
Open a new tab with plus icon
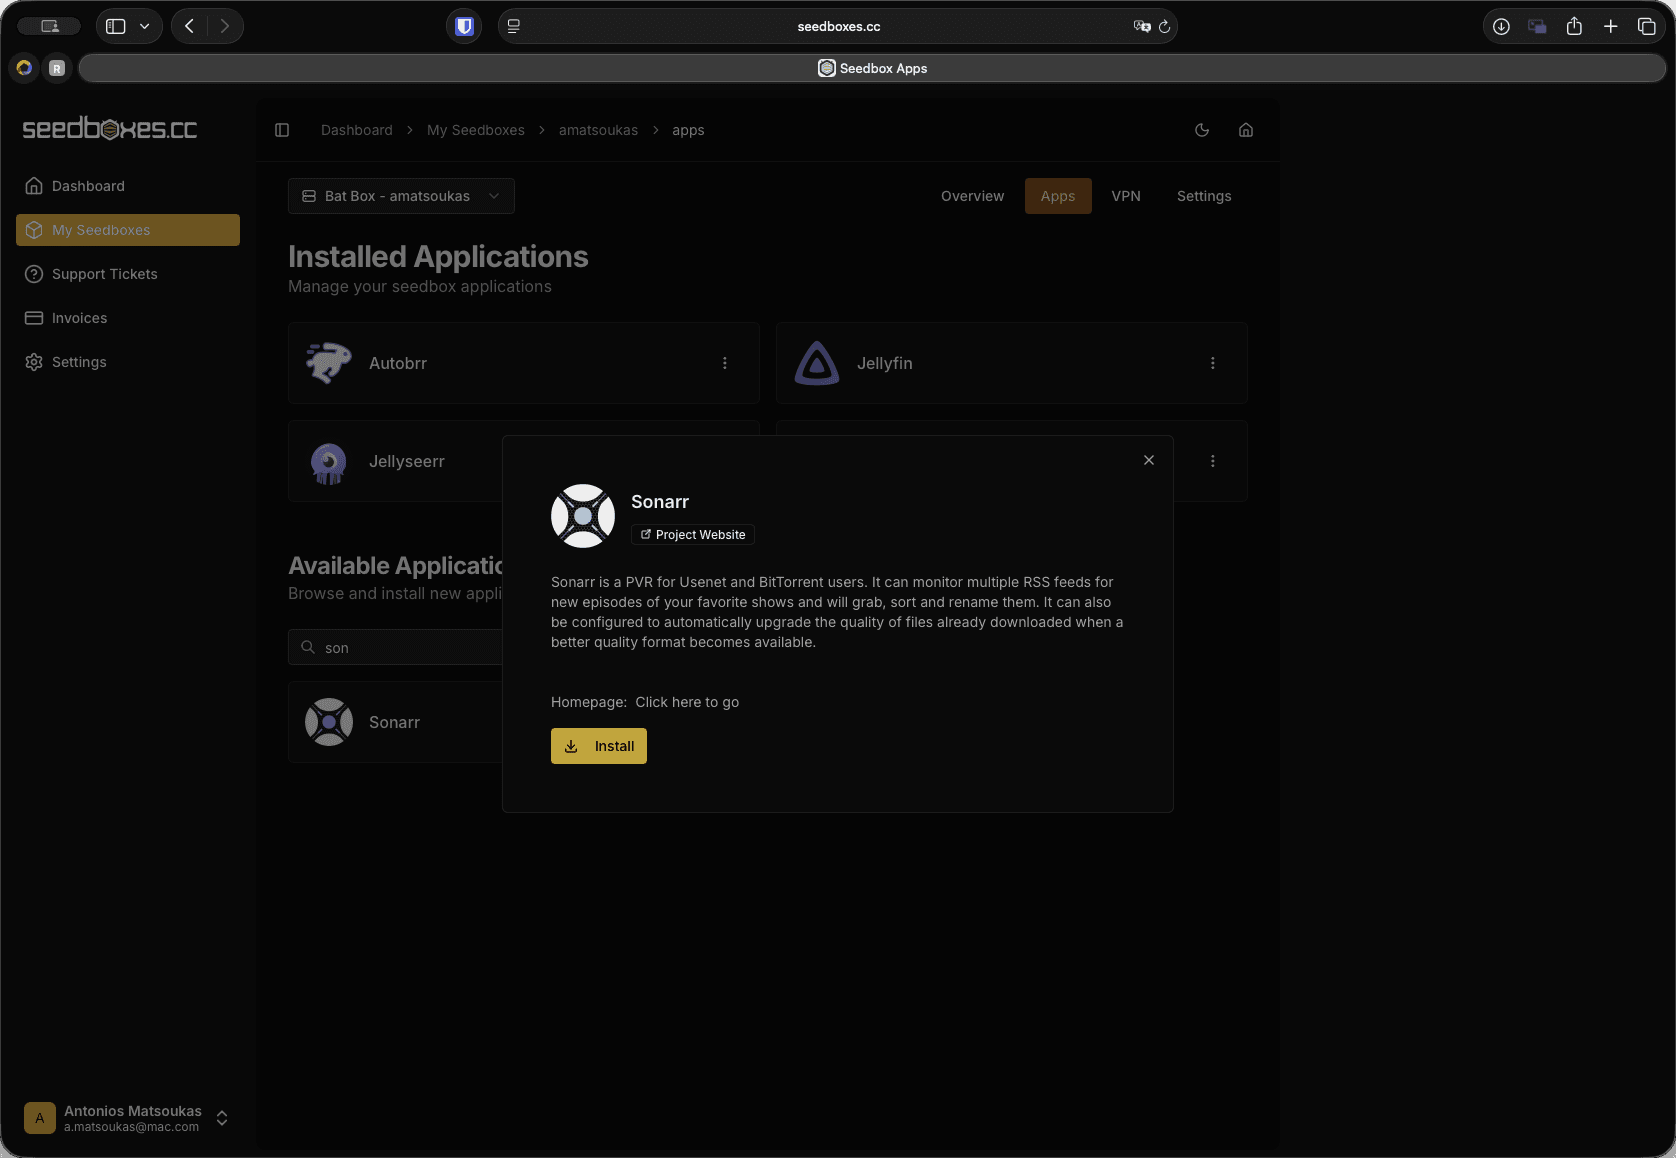1610,26
